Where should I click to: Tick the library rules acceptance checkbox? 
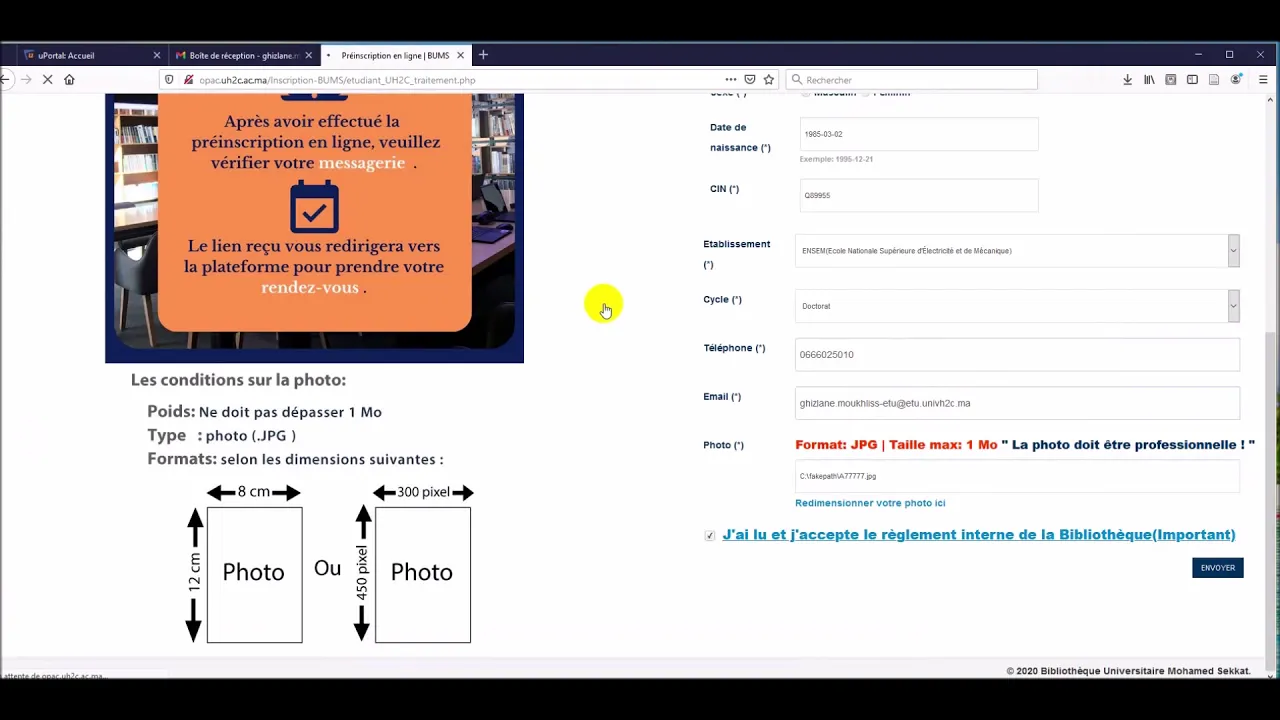pyautogui.click(x=710, y=536)
